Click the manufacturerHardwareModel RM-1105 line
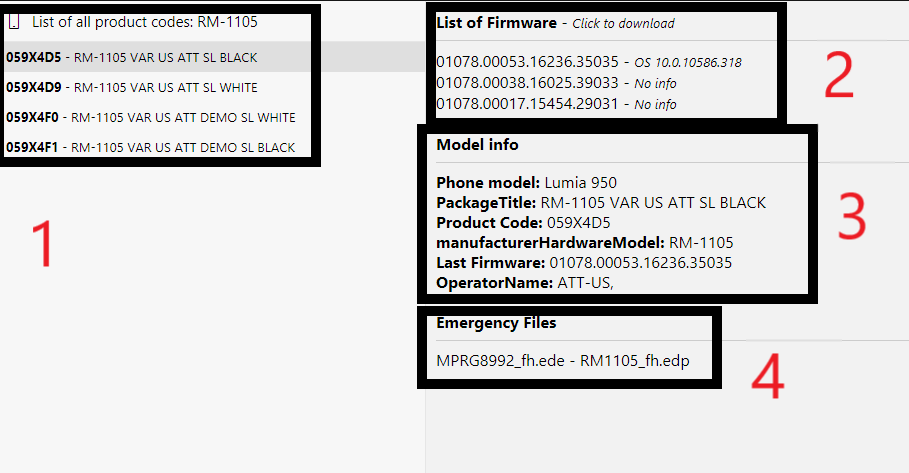The image size is (909, 473). click(x=584, y=243)
